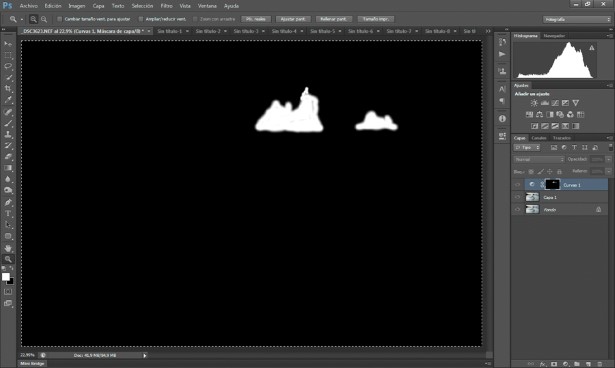Select the Lasso tool
Screen dimensions: 615x368
8,66
